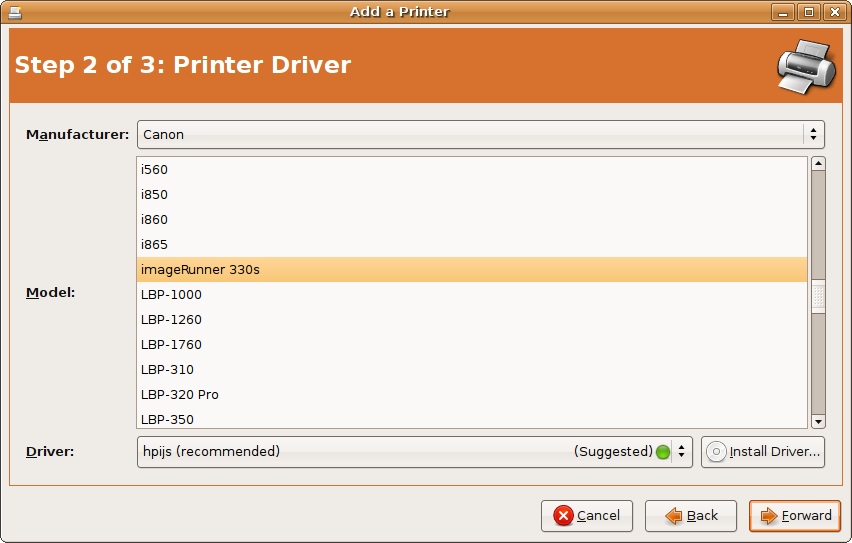Select the LBP-1760 model

(x=472, y=345)
